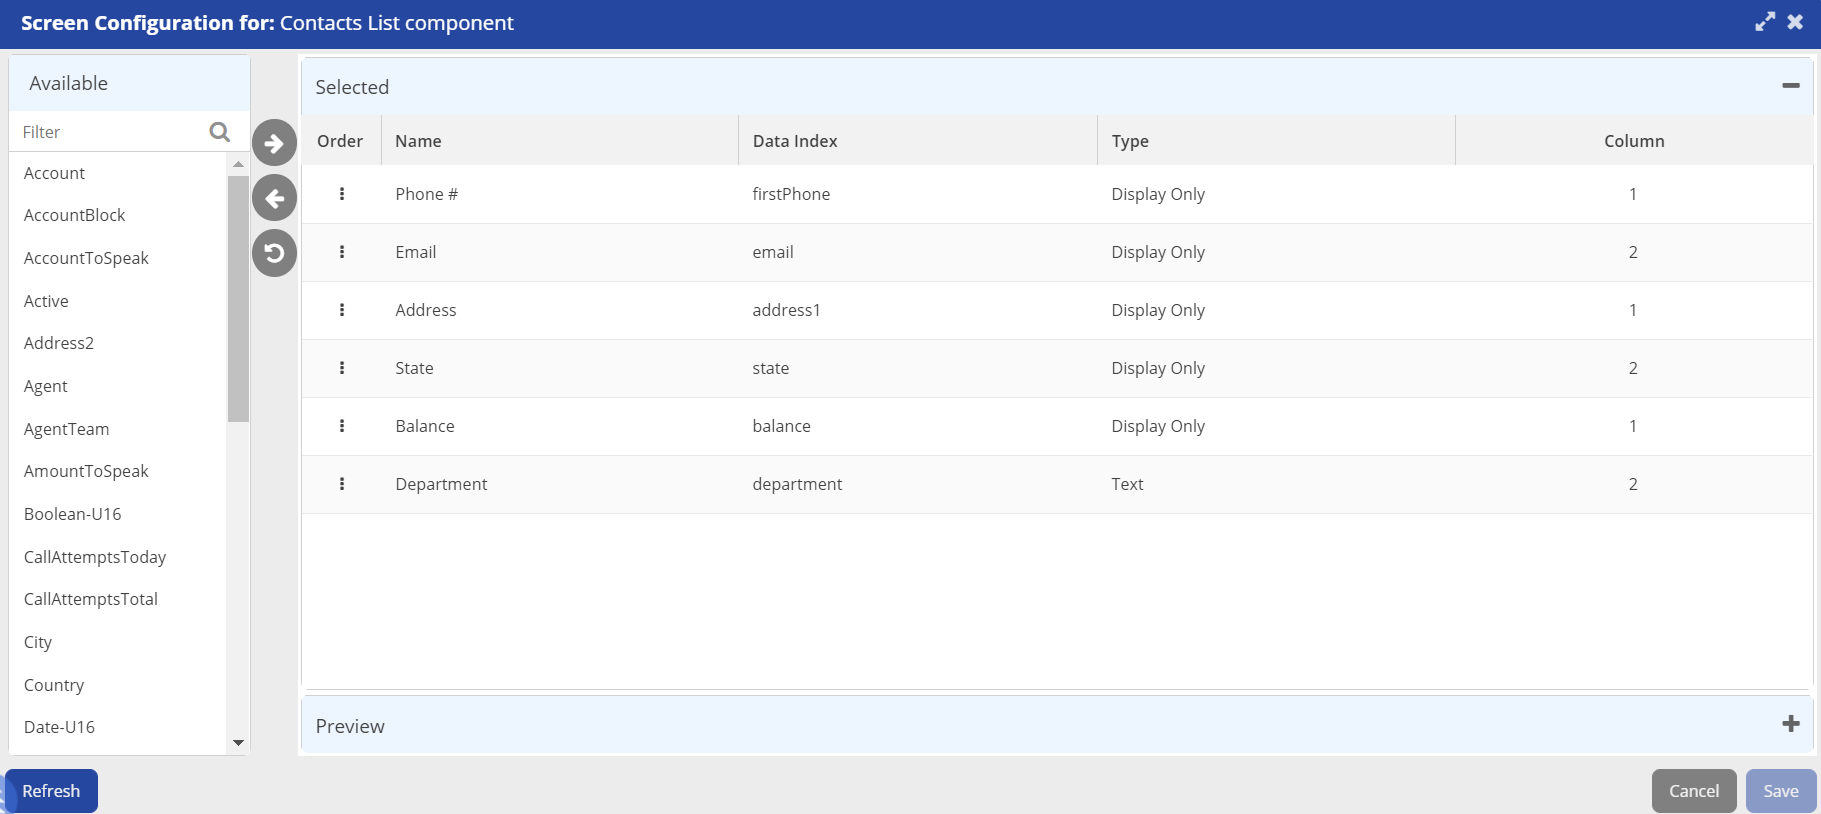Screen dimensions: 1821x814
Task: Click the move-right arrow icon
Action: [x=274, y=143]
